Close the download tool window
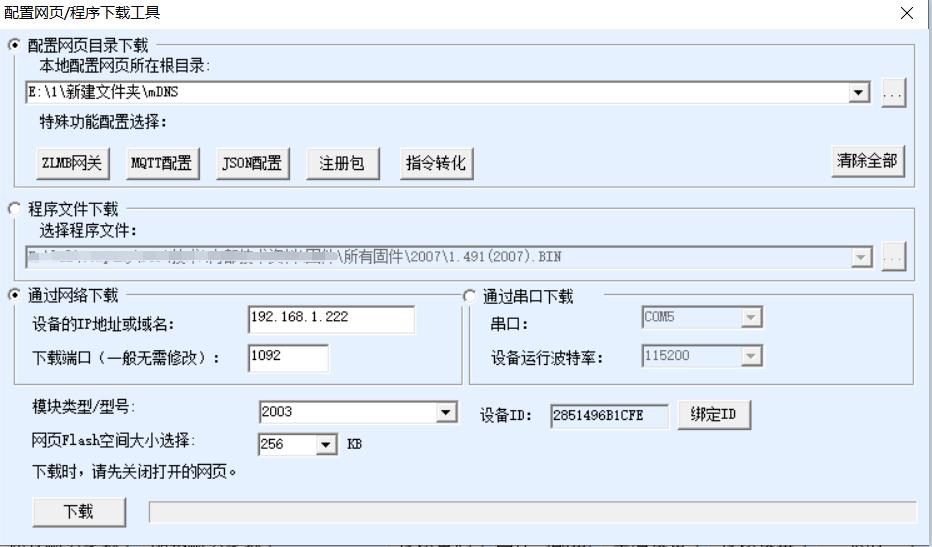 tap(906, 13)
